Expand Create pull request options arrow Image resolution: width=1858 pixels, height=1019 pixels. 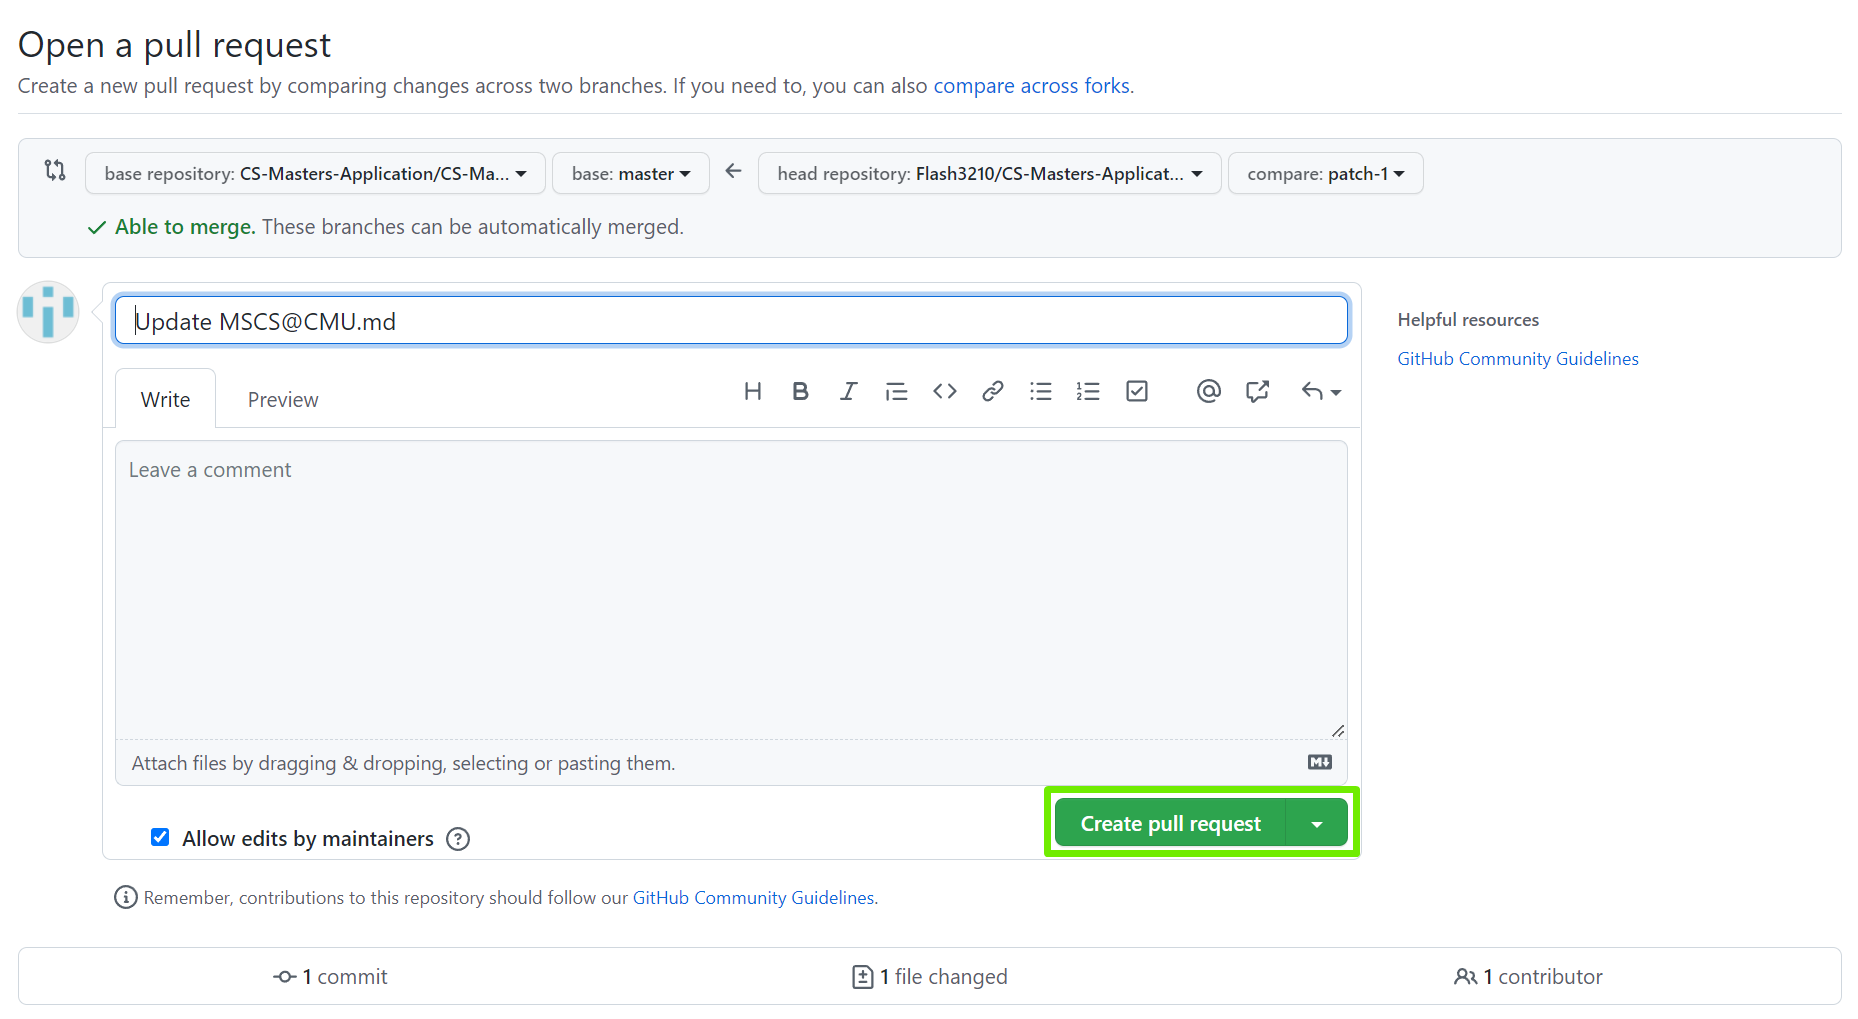tap(1317, 823)
